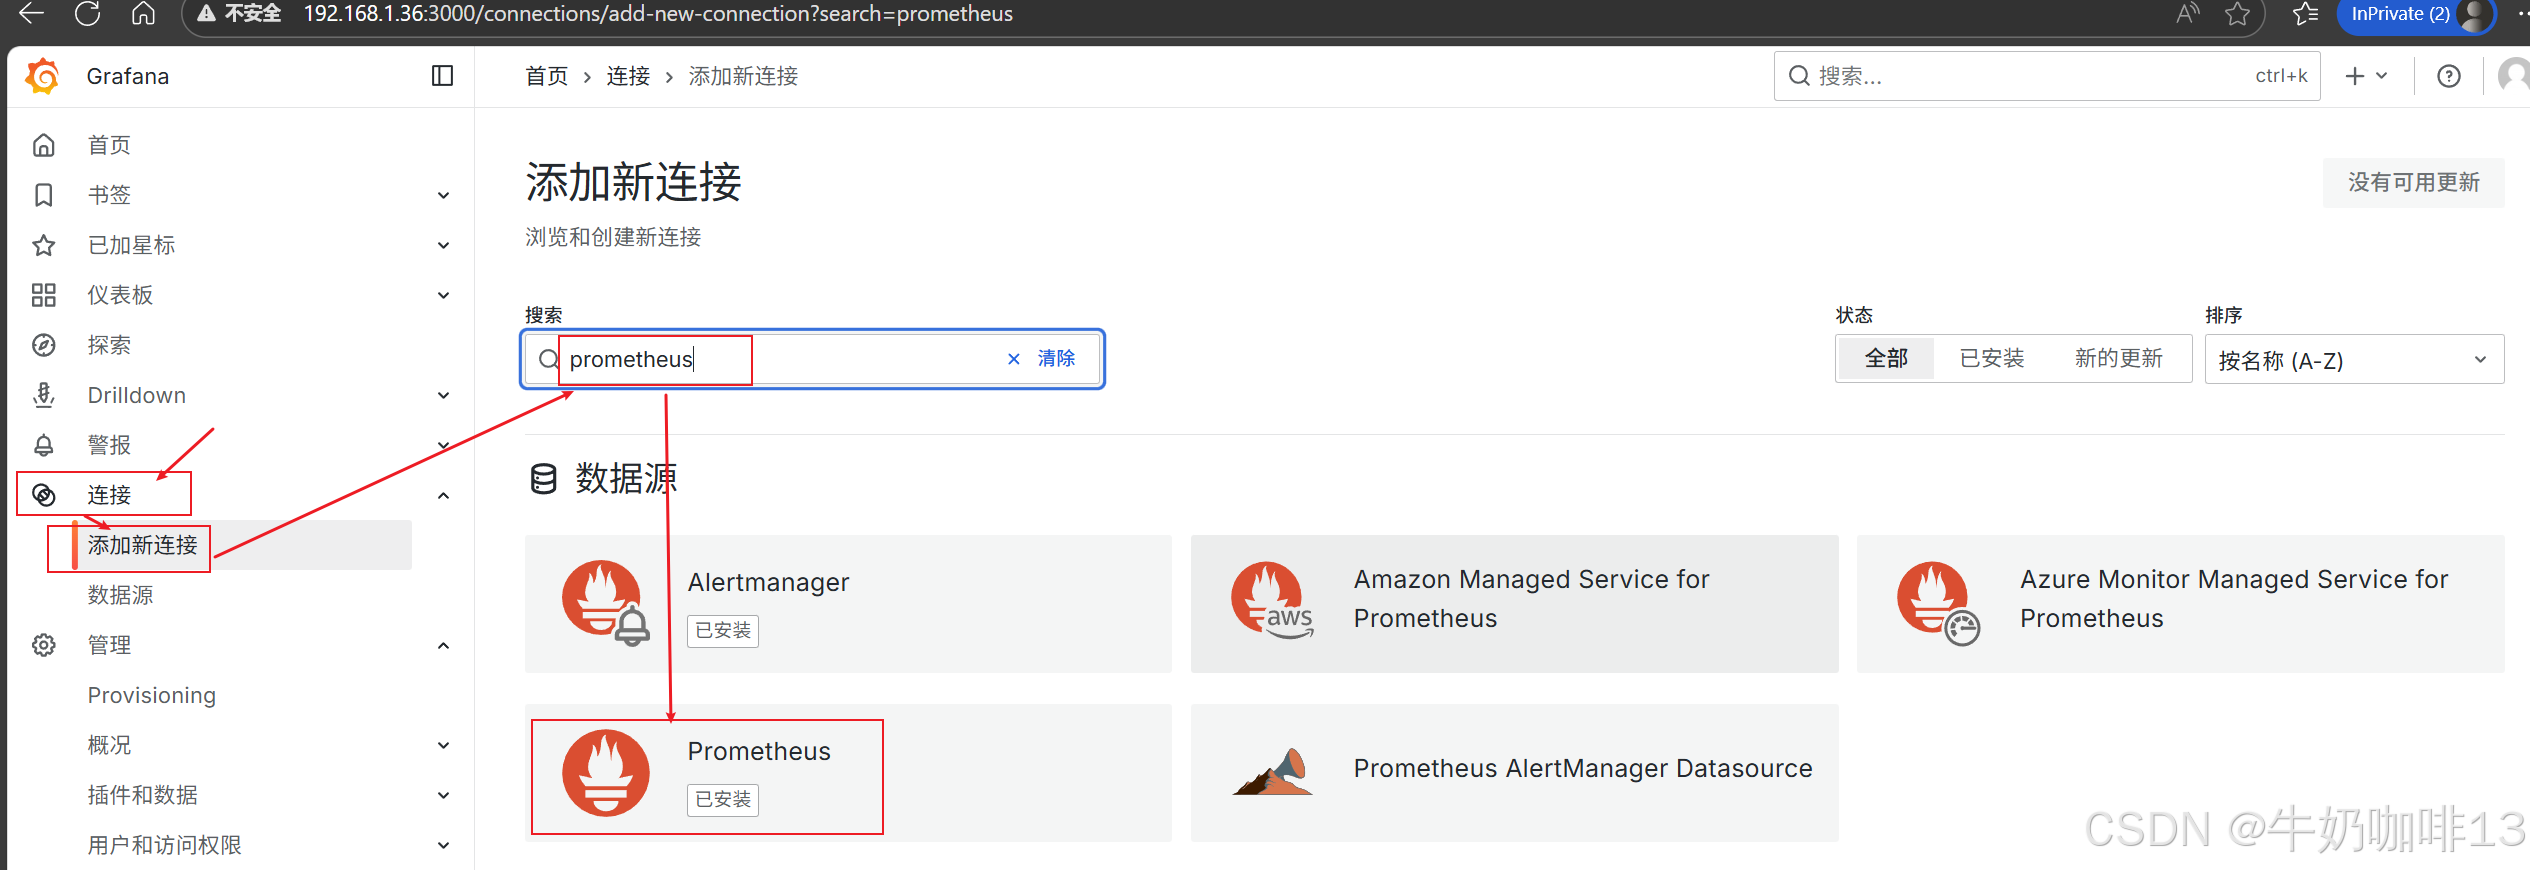
Task: Select the 已安装 state filter
Action: (x=1992, y=358)
